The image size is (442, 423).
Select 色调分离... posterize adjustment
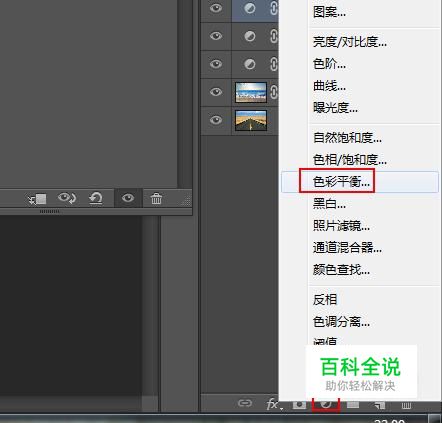pyautogui.click(x=341, y=322)
